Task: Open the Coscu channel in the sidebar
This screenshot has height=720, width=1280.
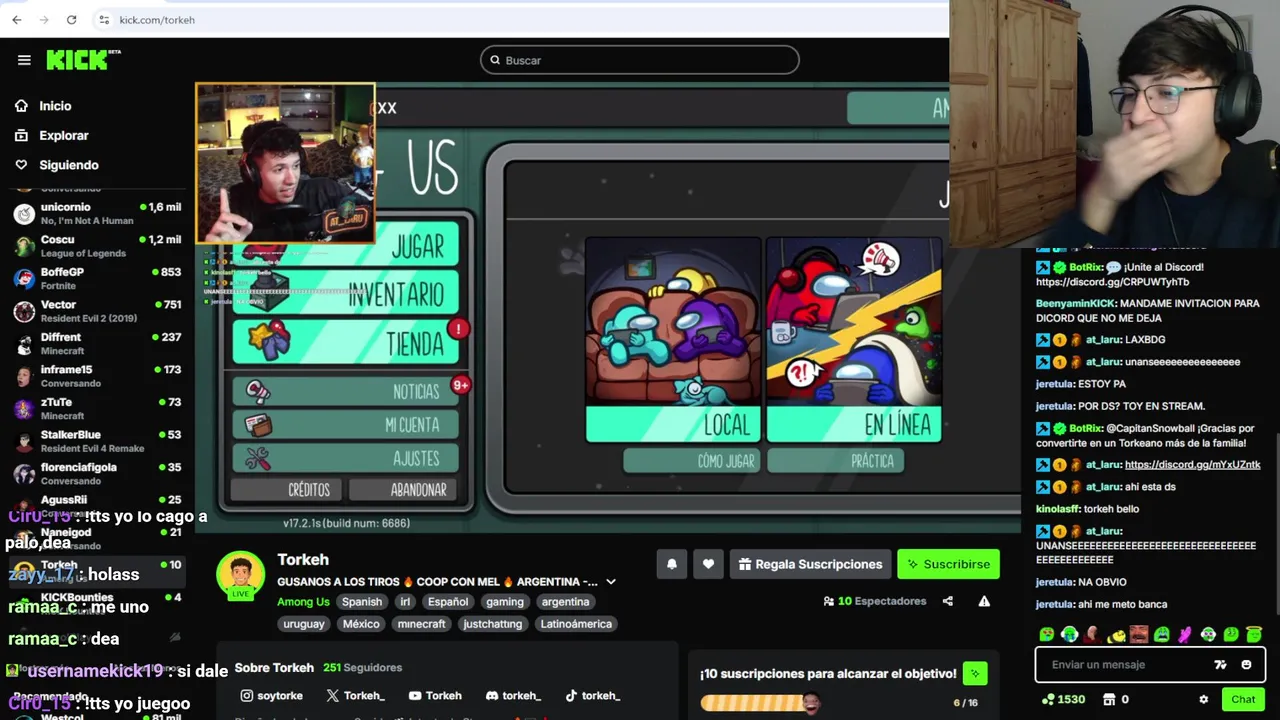Action: point(97,246)
